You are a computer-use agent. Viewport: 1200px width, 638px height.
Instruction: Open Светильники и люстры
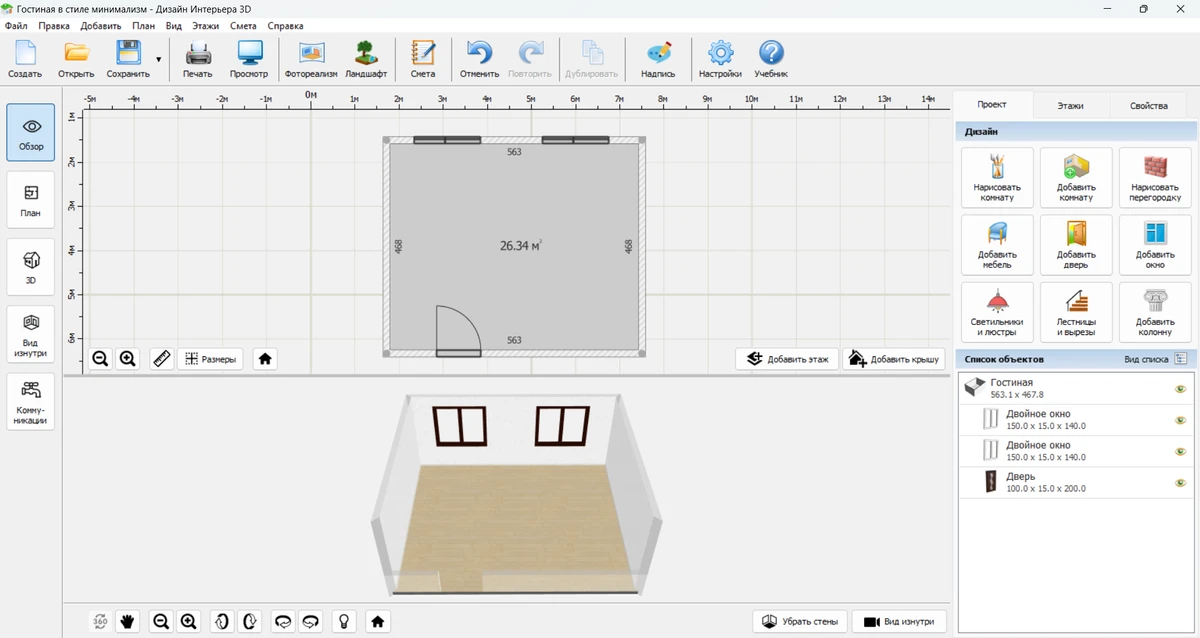[x=997, y=312]
